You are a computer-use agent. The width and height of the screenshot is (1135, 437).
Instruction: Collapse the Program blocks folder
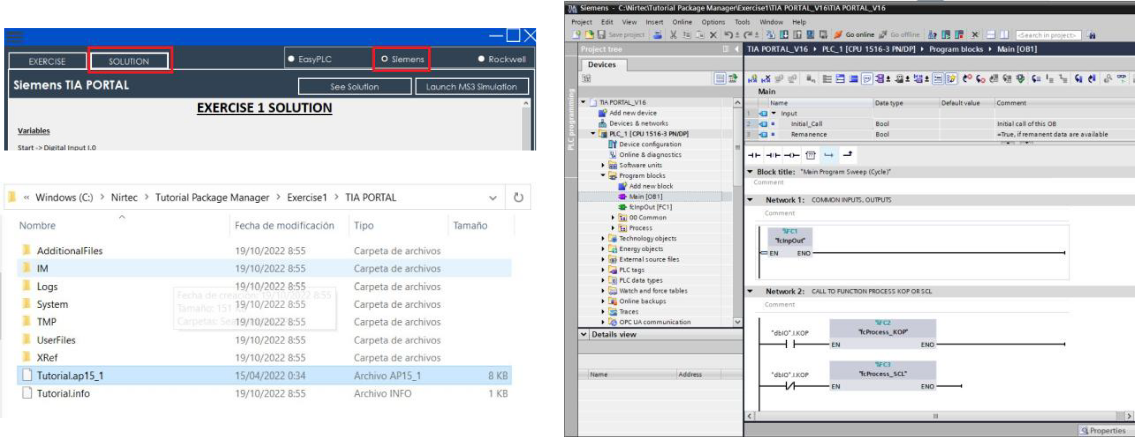point(602,176)
